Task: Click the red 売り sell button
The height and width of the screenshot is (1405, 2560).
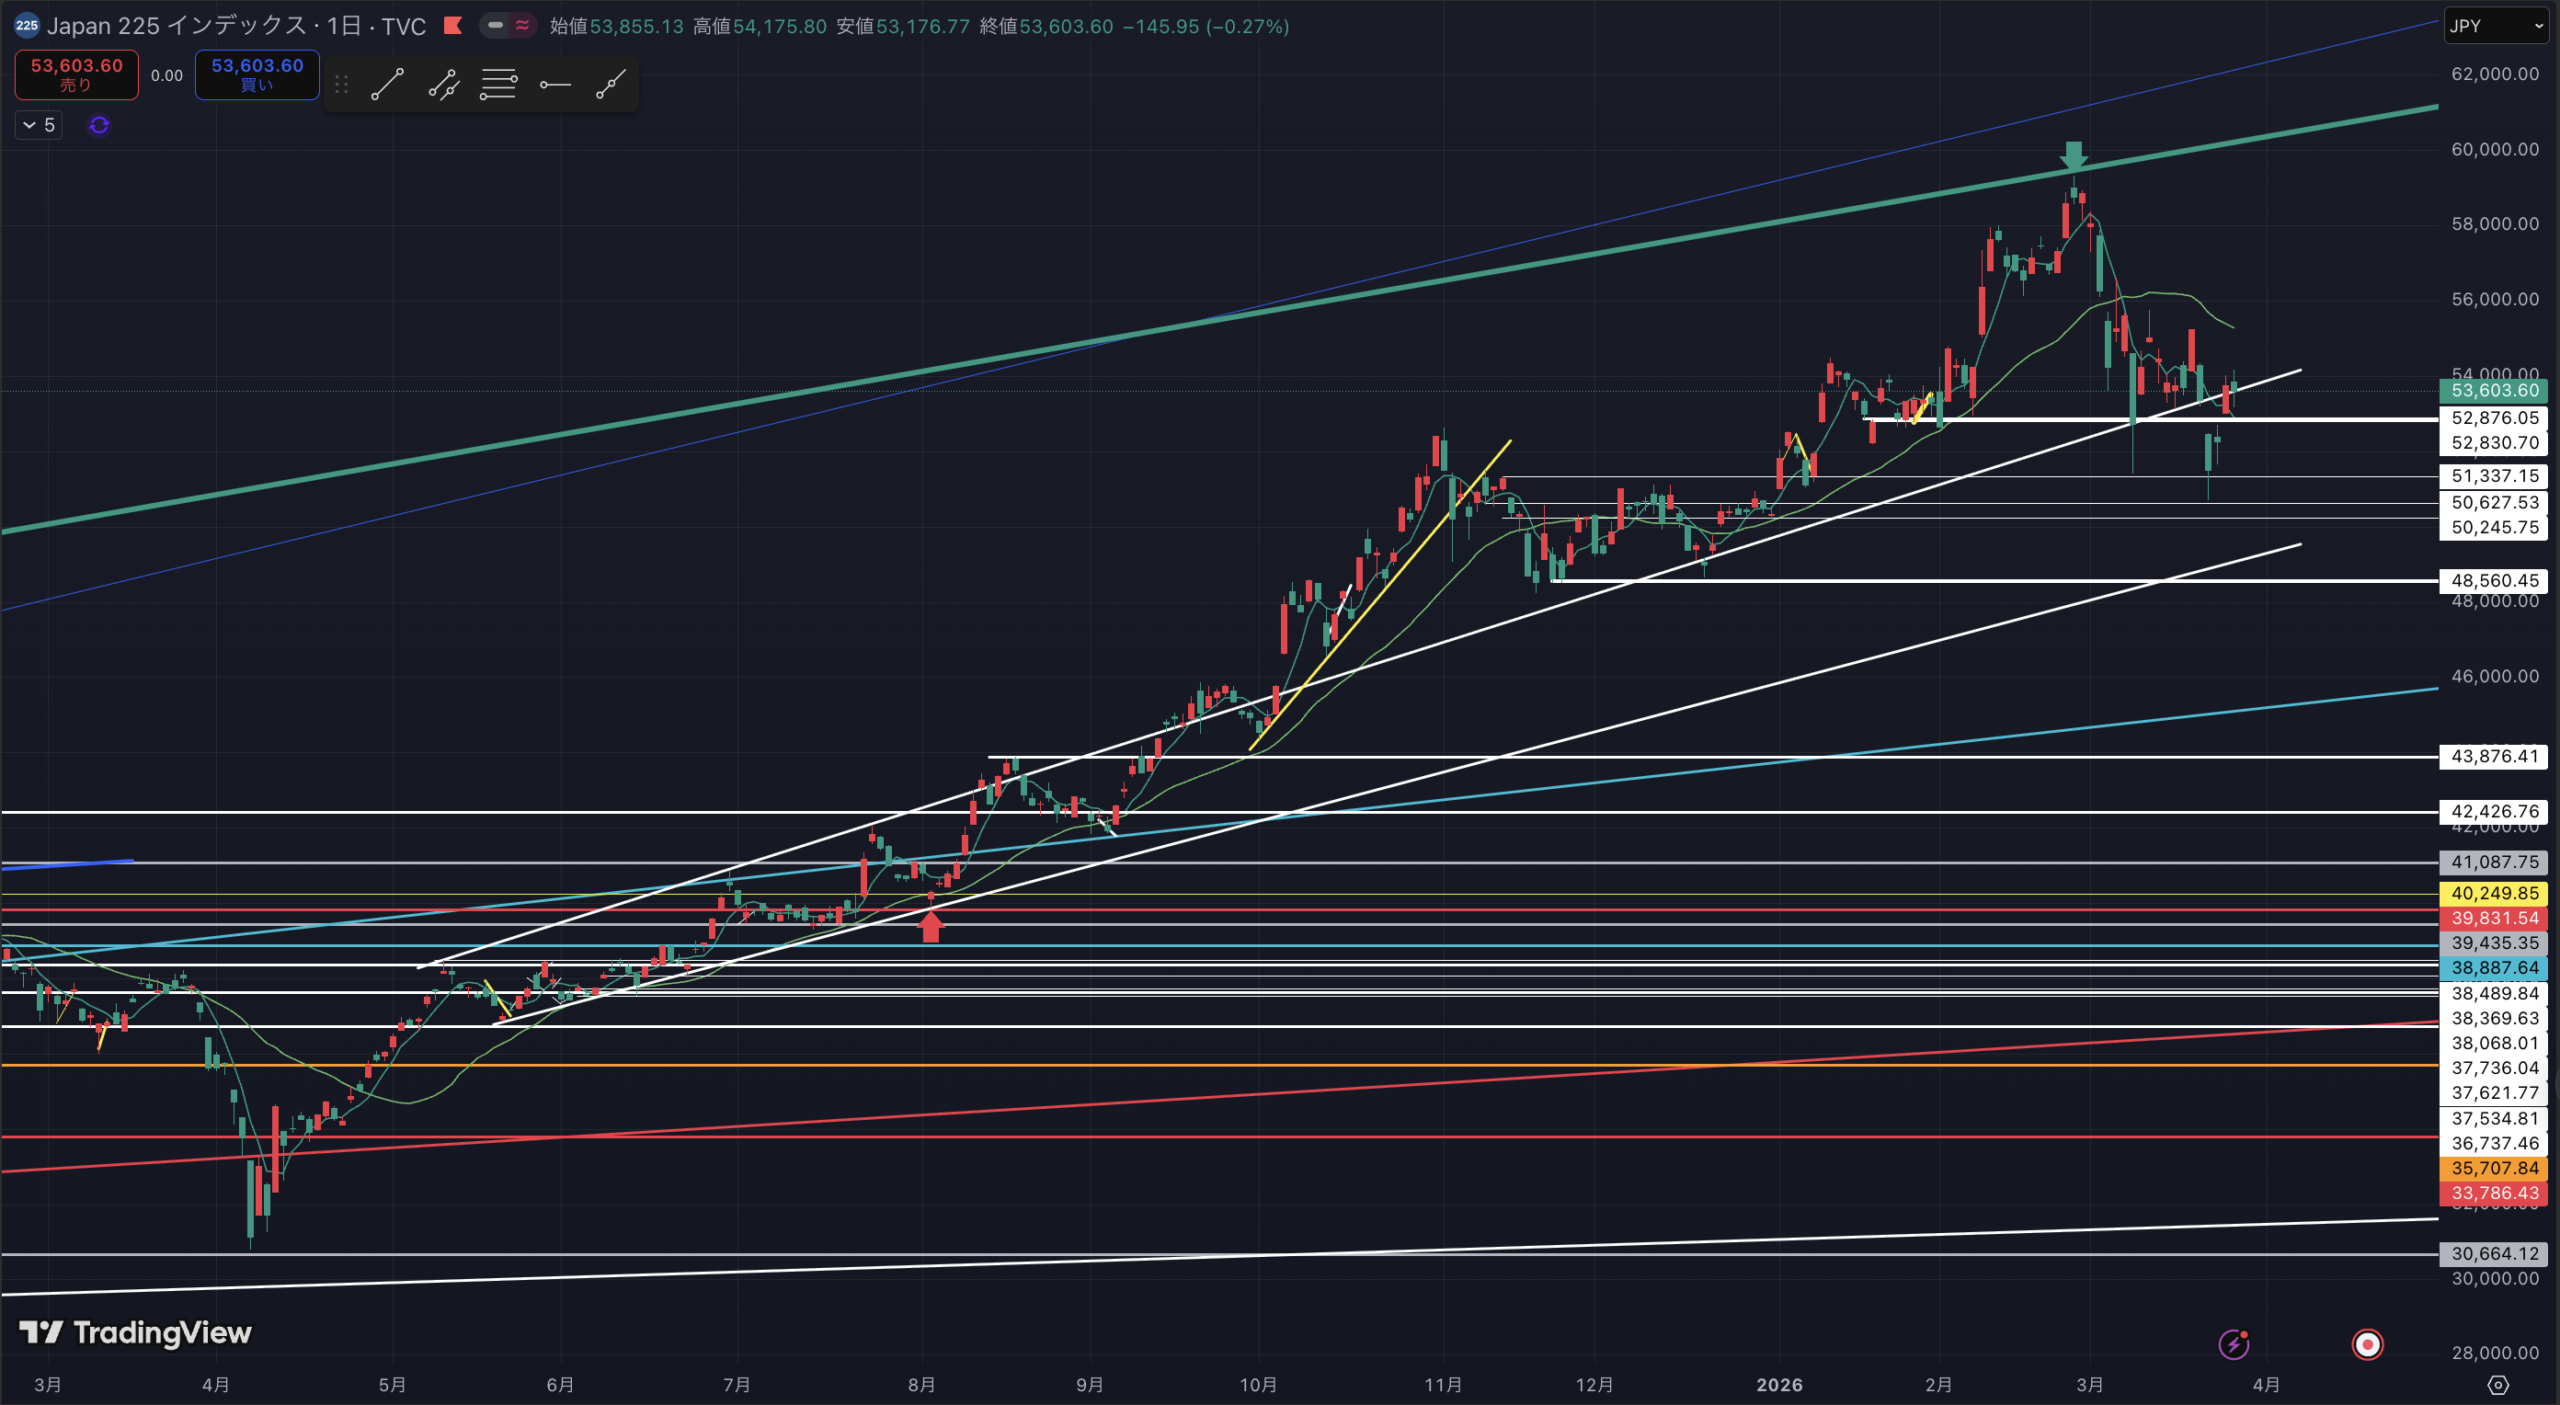Action: [77, 75]
